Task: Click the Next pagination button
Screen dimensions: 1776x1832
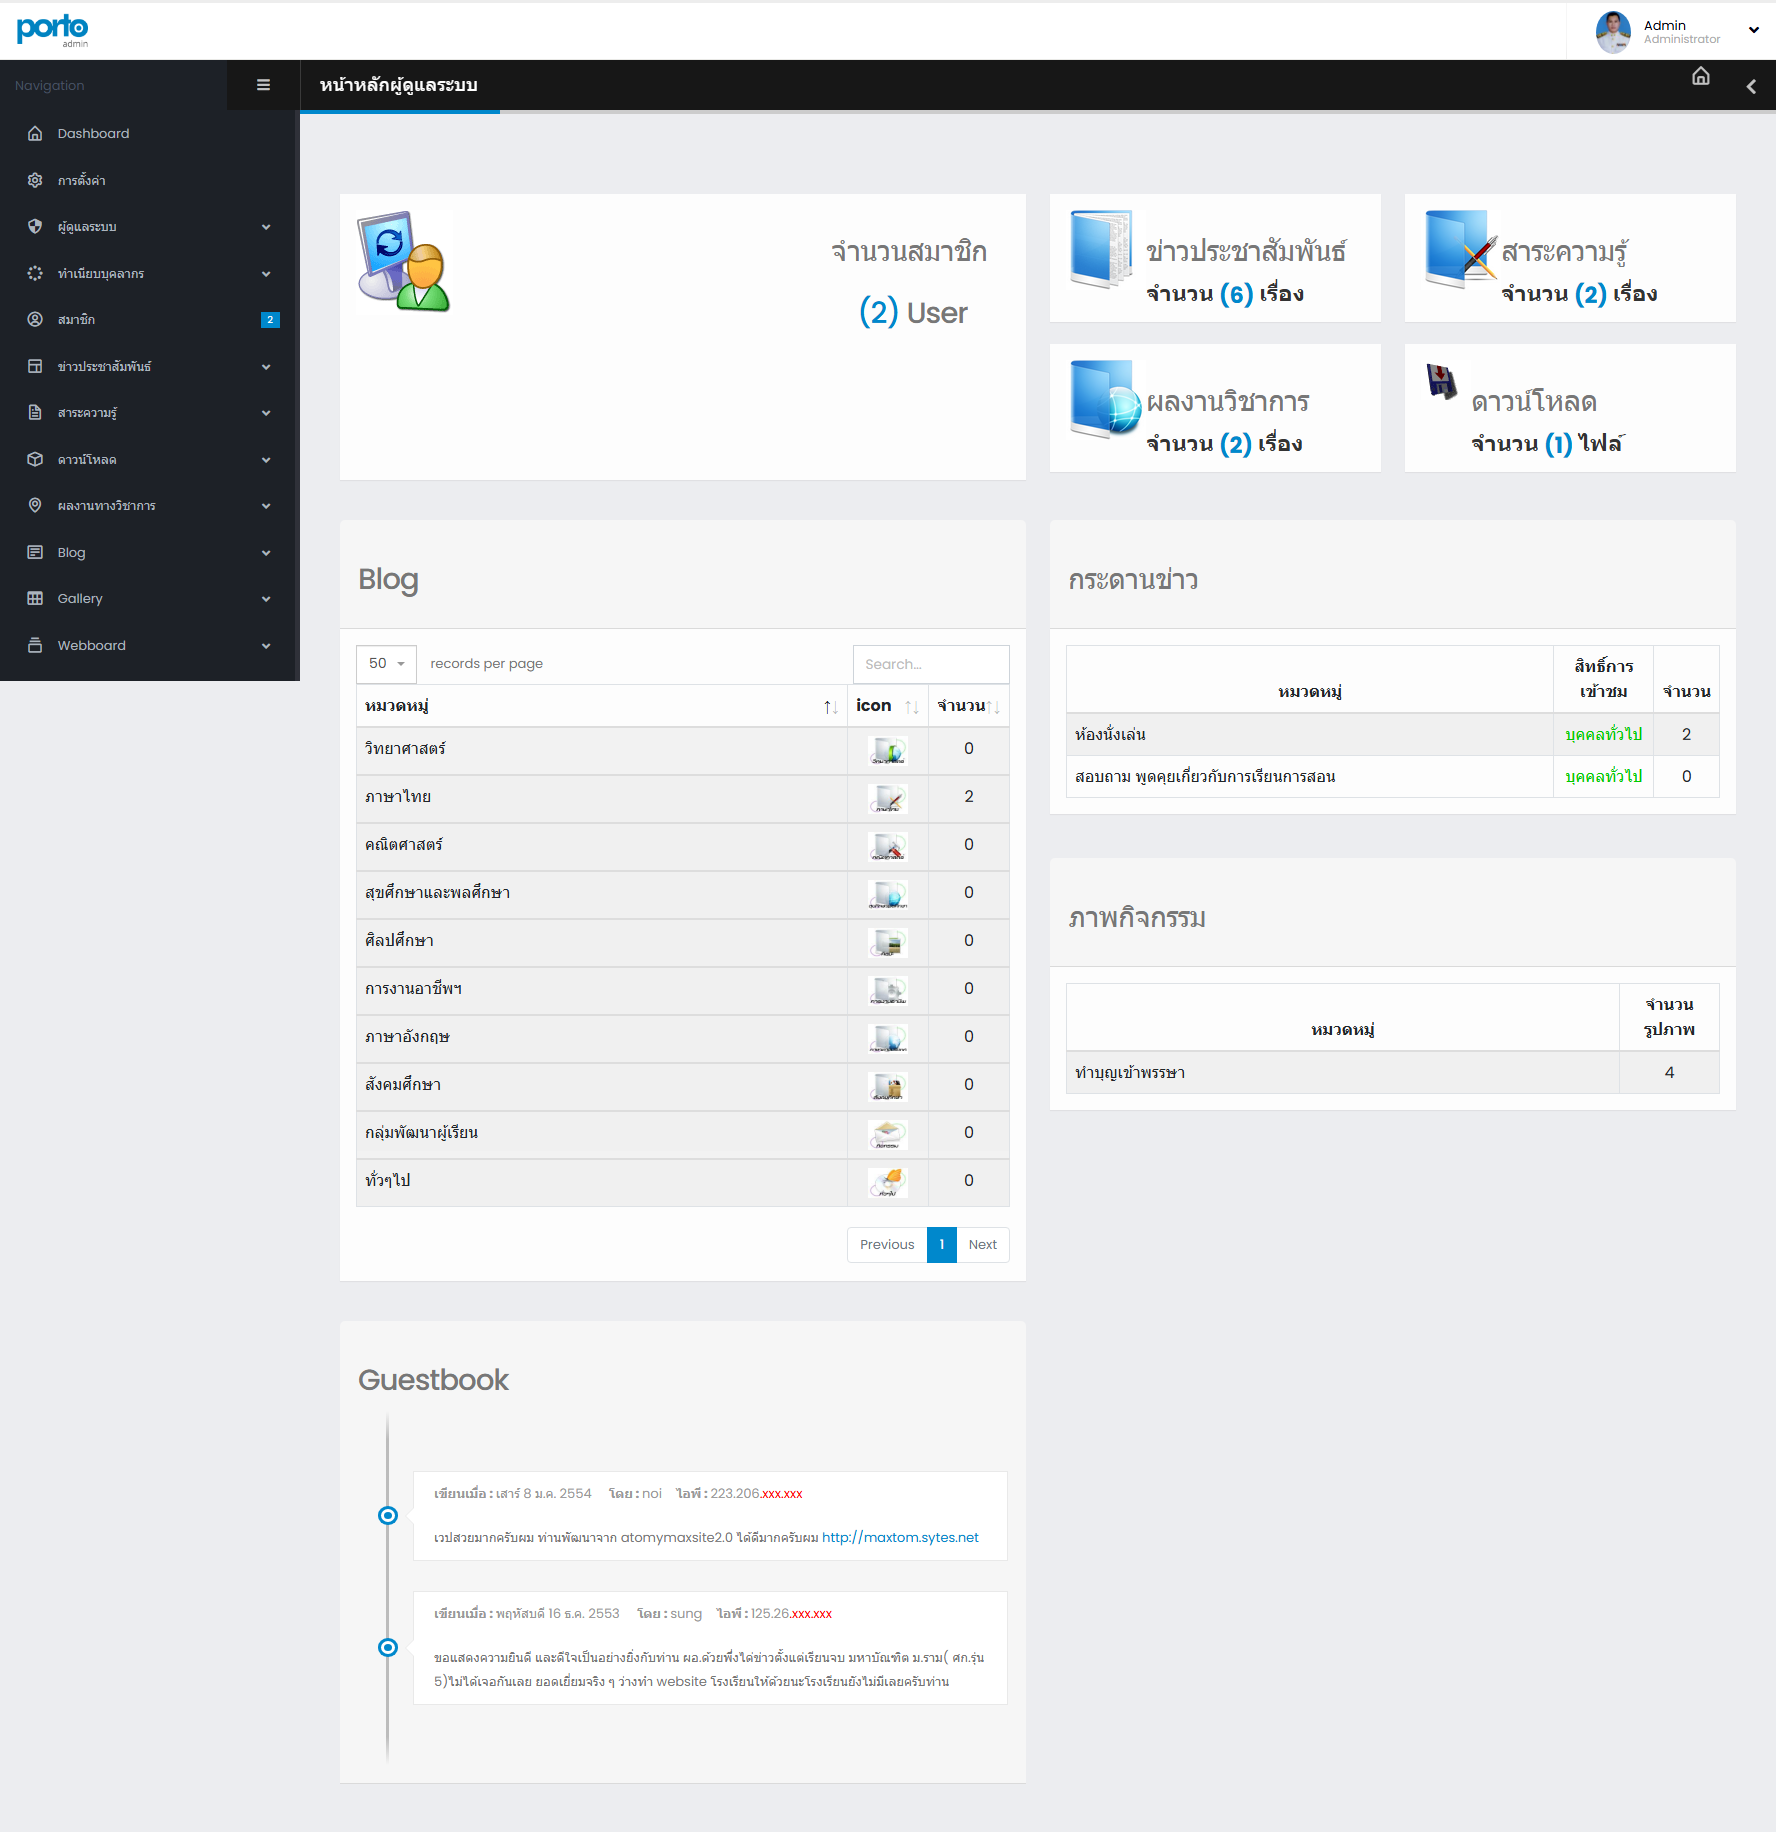Action: [x=982, y=1245]
